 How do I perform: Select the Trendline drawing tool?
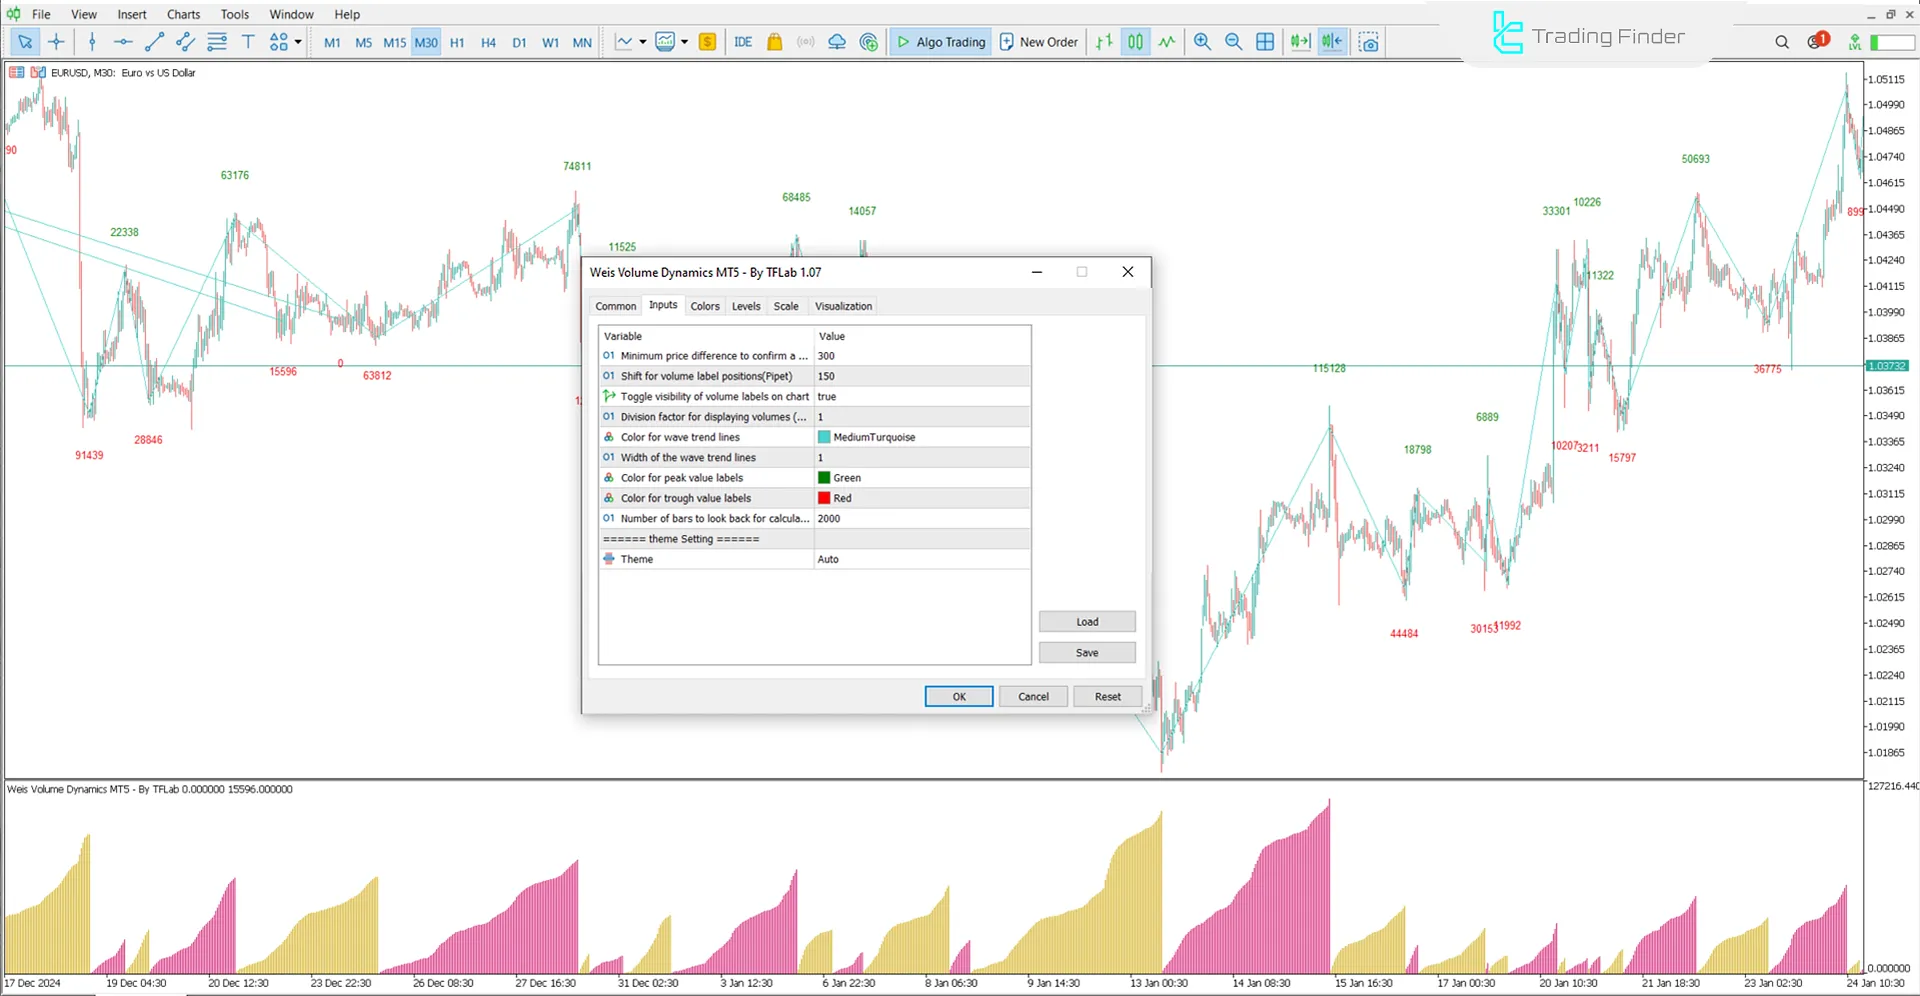point(154,42)
